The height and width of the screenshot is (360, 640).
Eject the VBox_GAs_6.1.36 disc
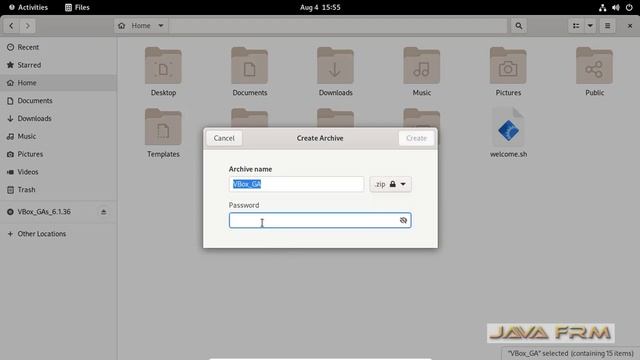pos(103,212)
